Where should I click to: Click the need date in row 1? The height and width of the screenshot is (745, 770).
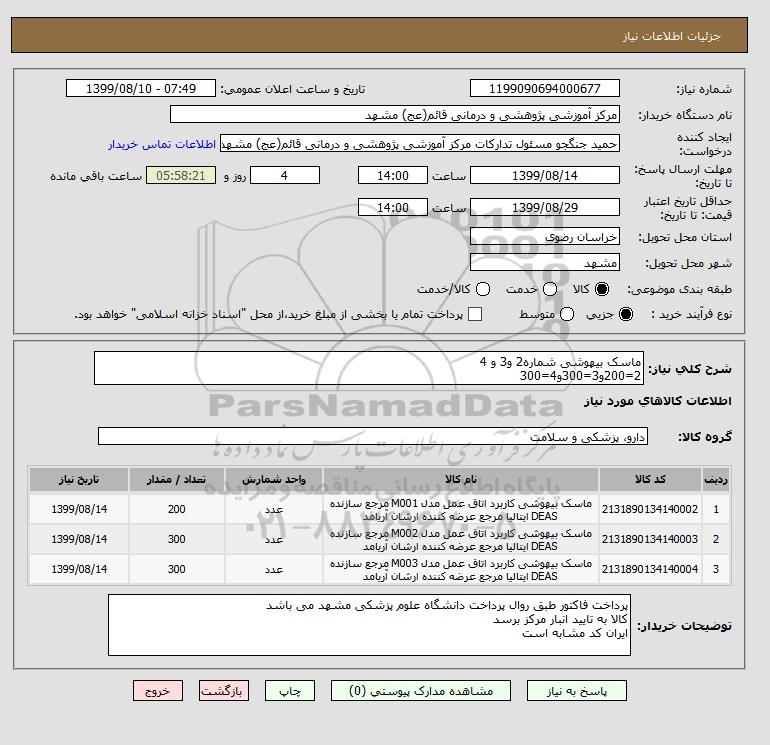[79, 509]
